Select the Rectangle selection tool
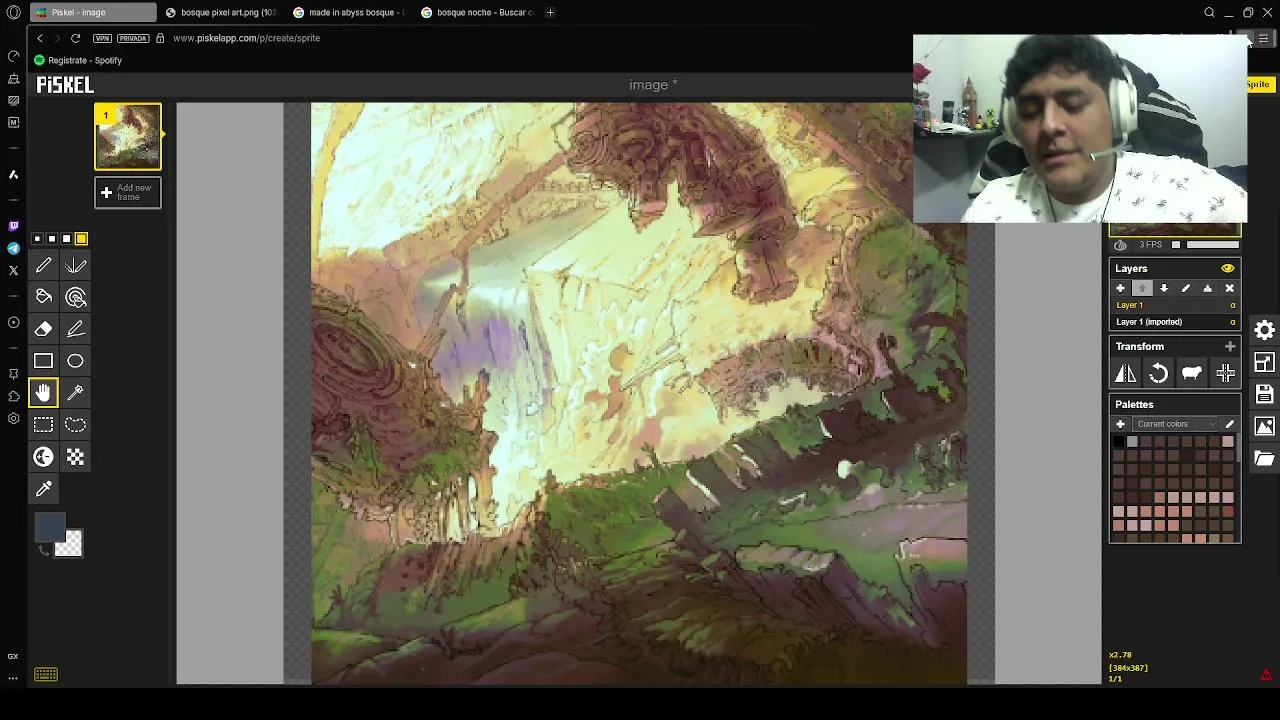This screenshot has height=720, width=1280. coord(43,425)
